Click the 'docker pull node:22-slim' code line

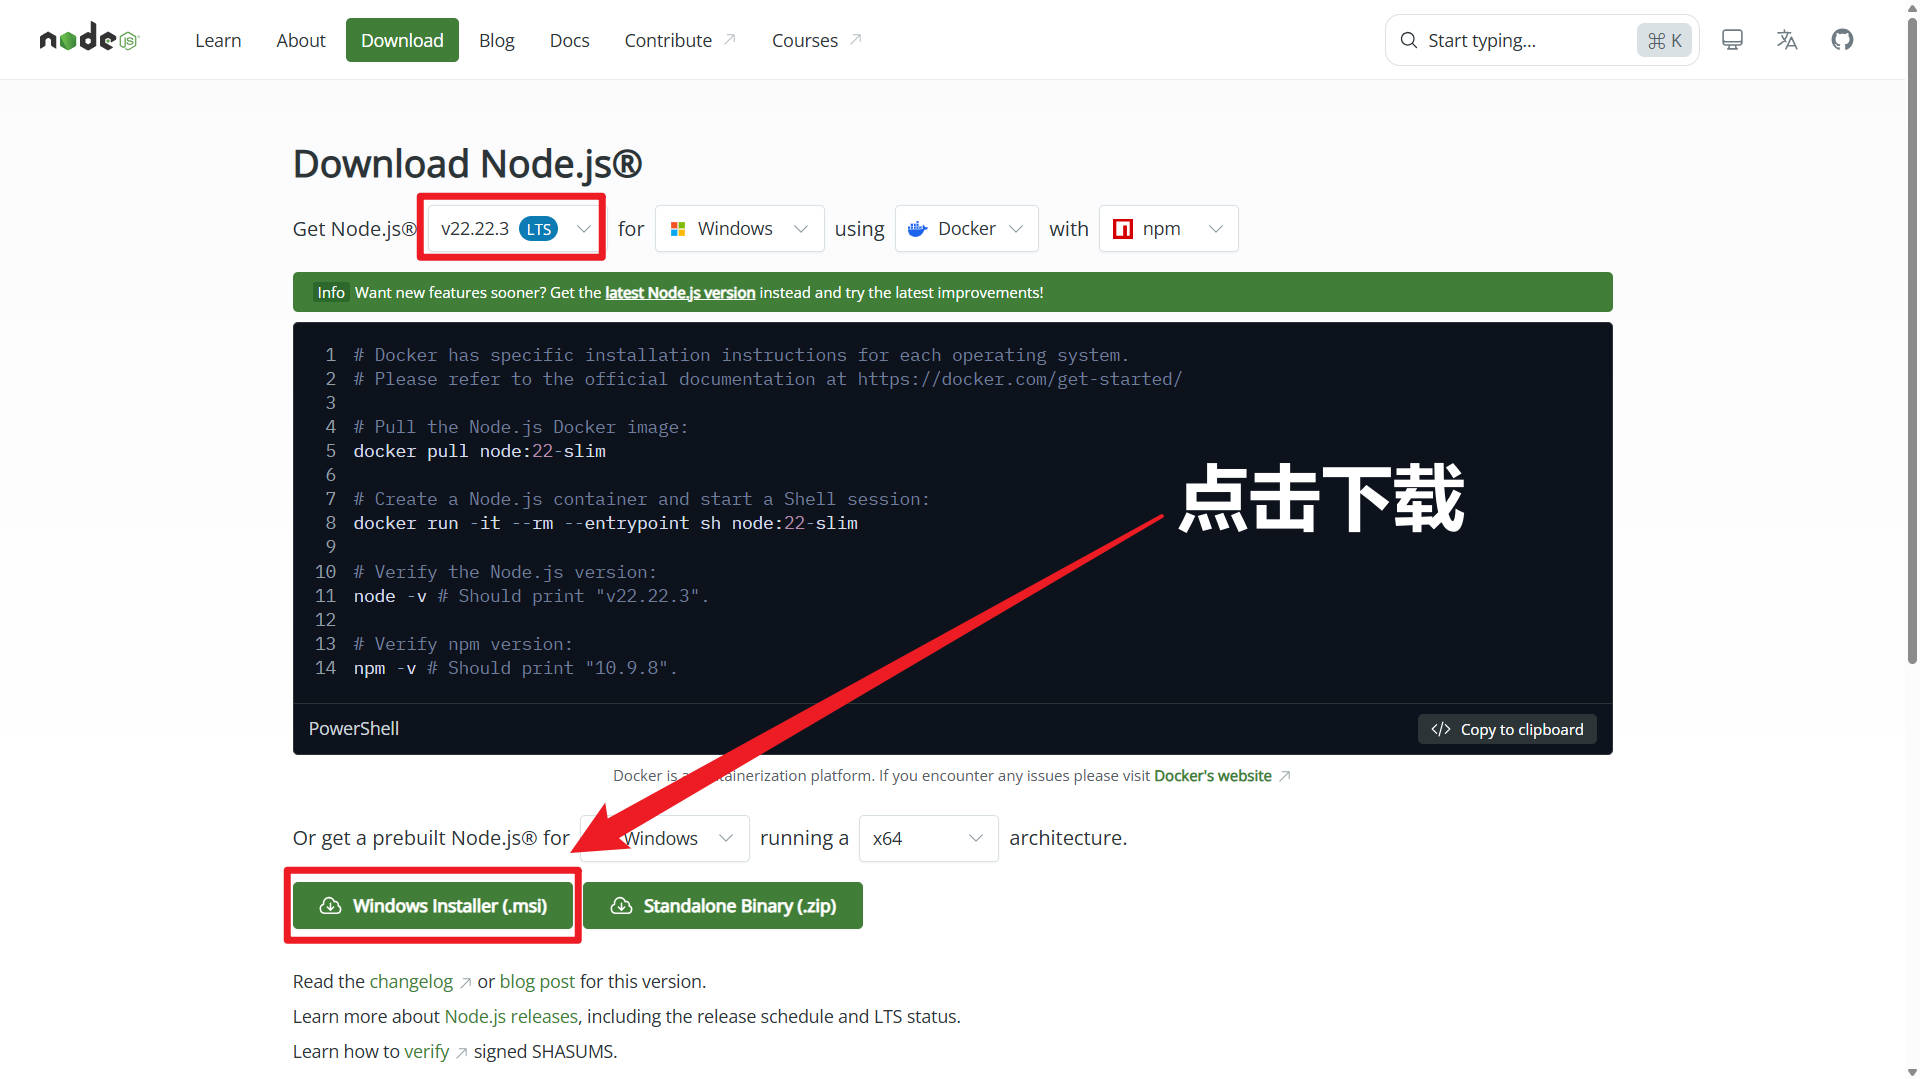point(480,451)
